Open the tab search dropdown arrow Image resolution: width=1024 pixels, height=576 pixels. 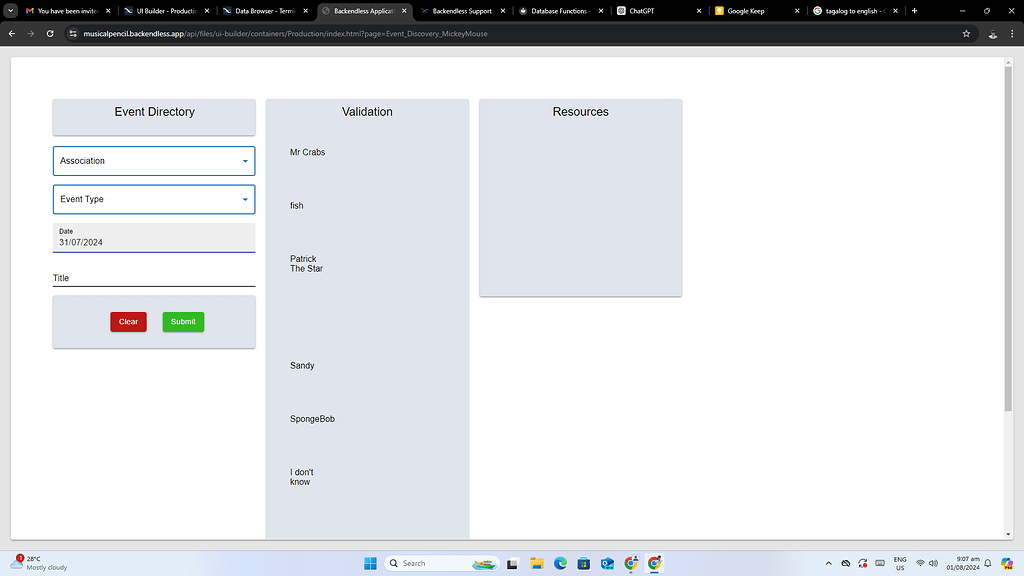[x=10, y=10]
